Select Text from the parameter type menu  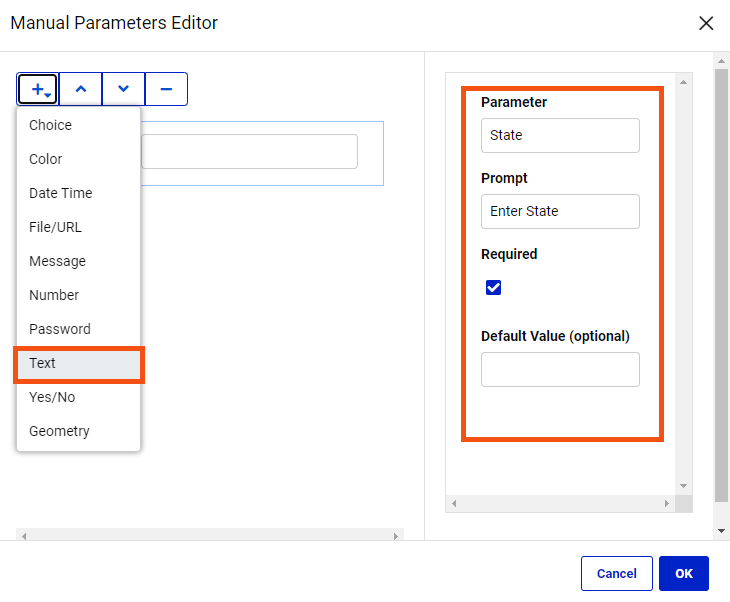pos(78,363)
